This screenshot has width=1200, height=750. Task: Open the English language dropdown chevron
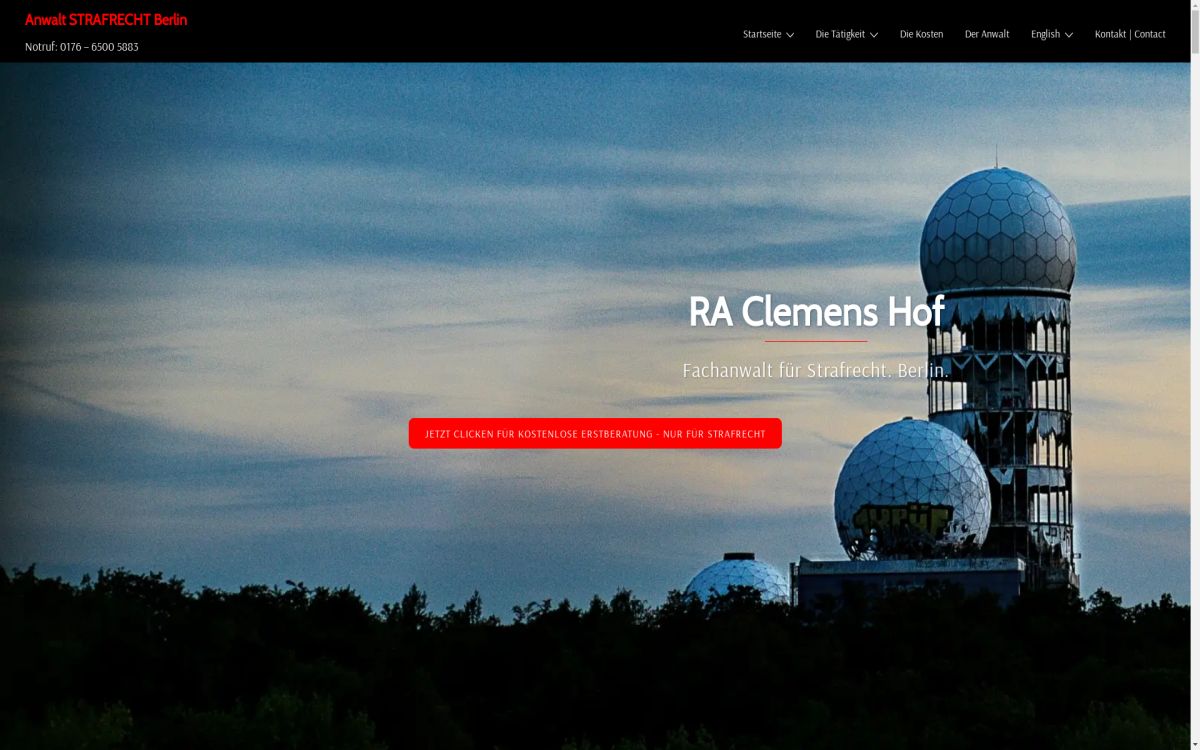pos(1069,35)
